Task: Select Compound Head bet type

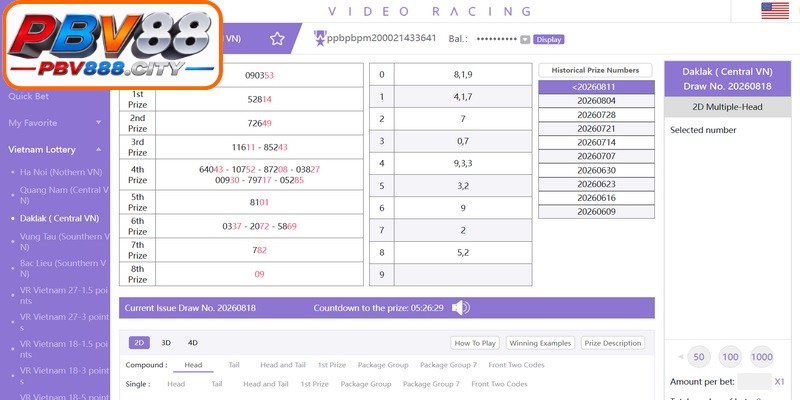Action: (x=193, y=365)
